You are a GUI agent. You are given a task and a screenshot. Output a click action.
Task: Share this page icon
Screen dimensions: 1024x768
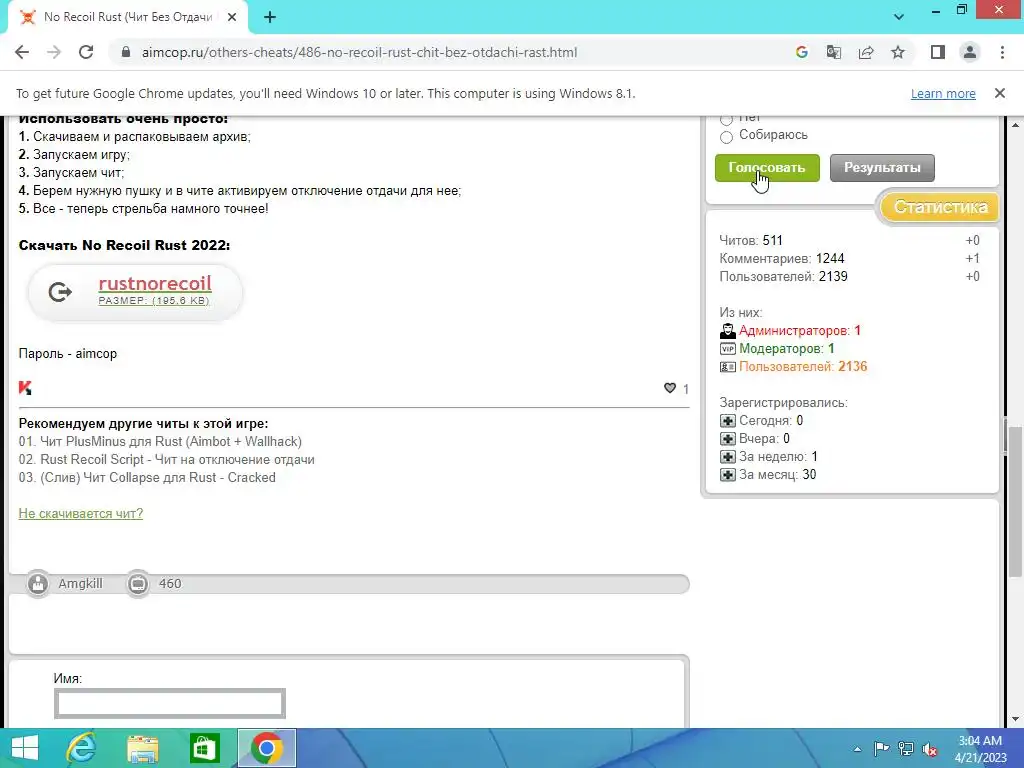(x=866, y=52)
